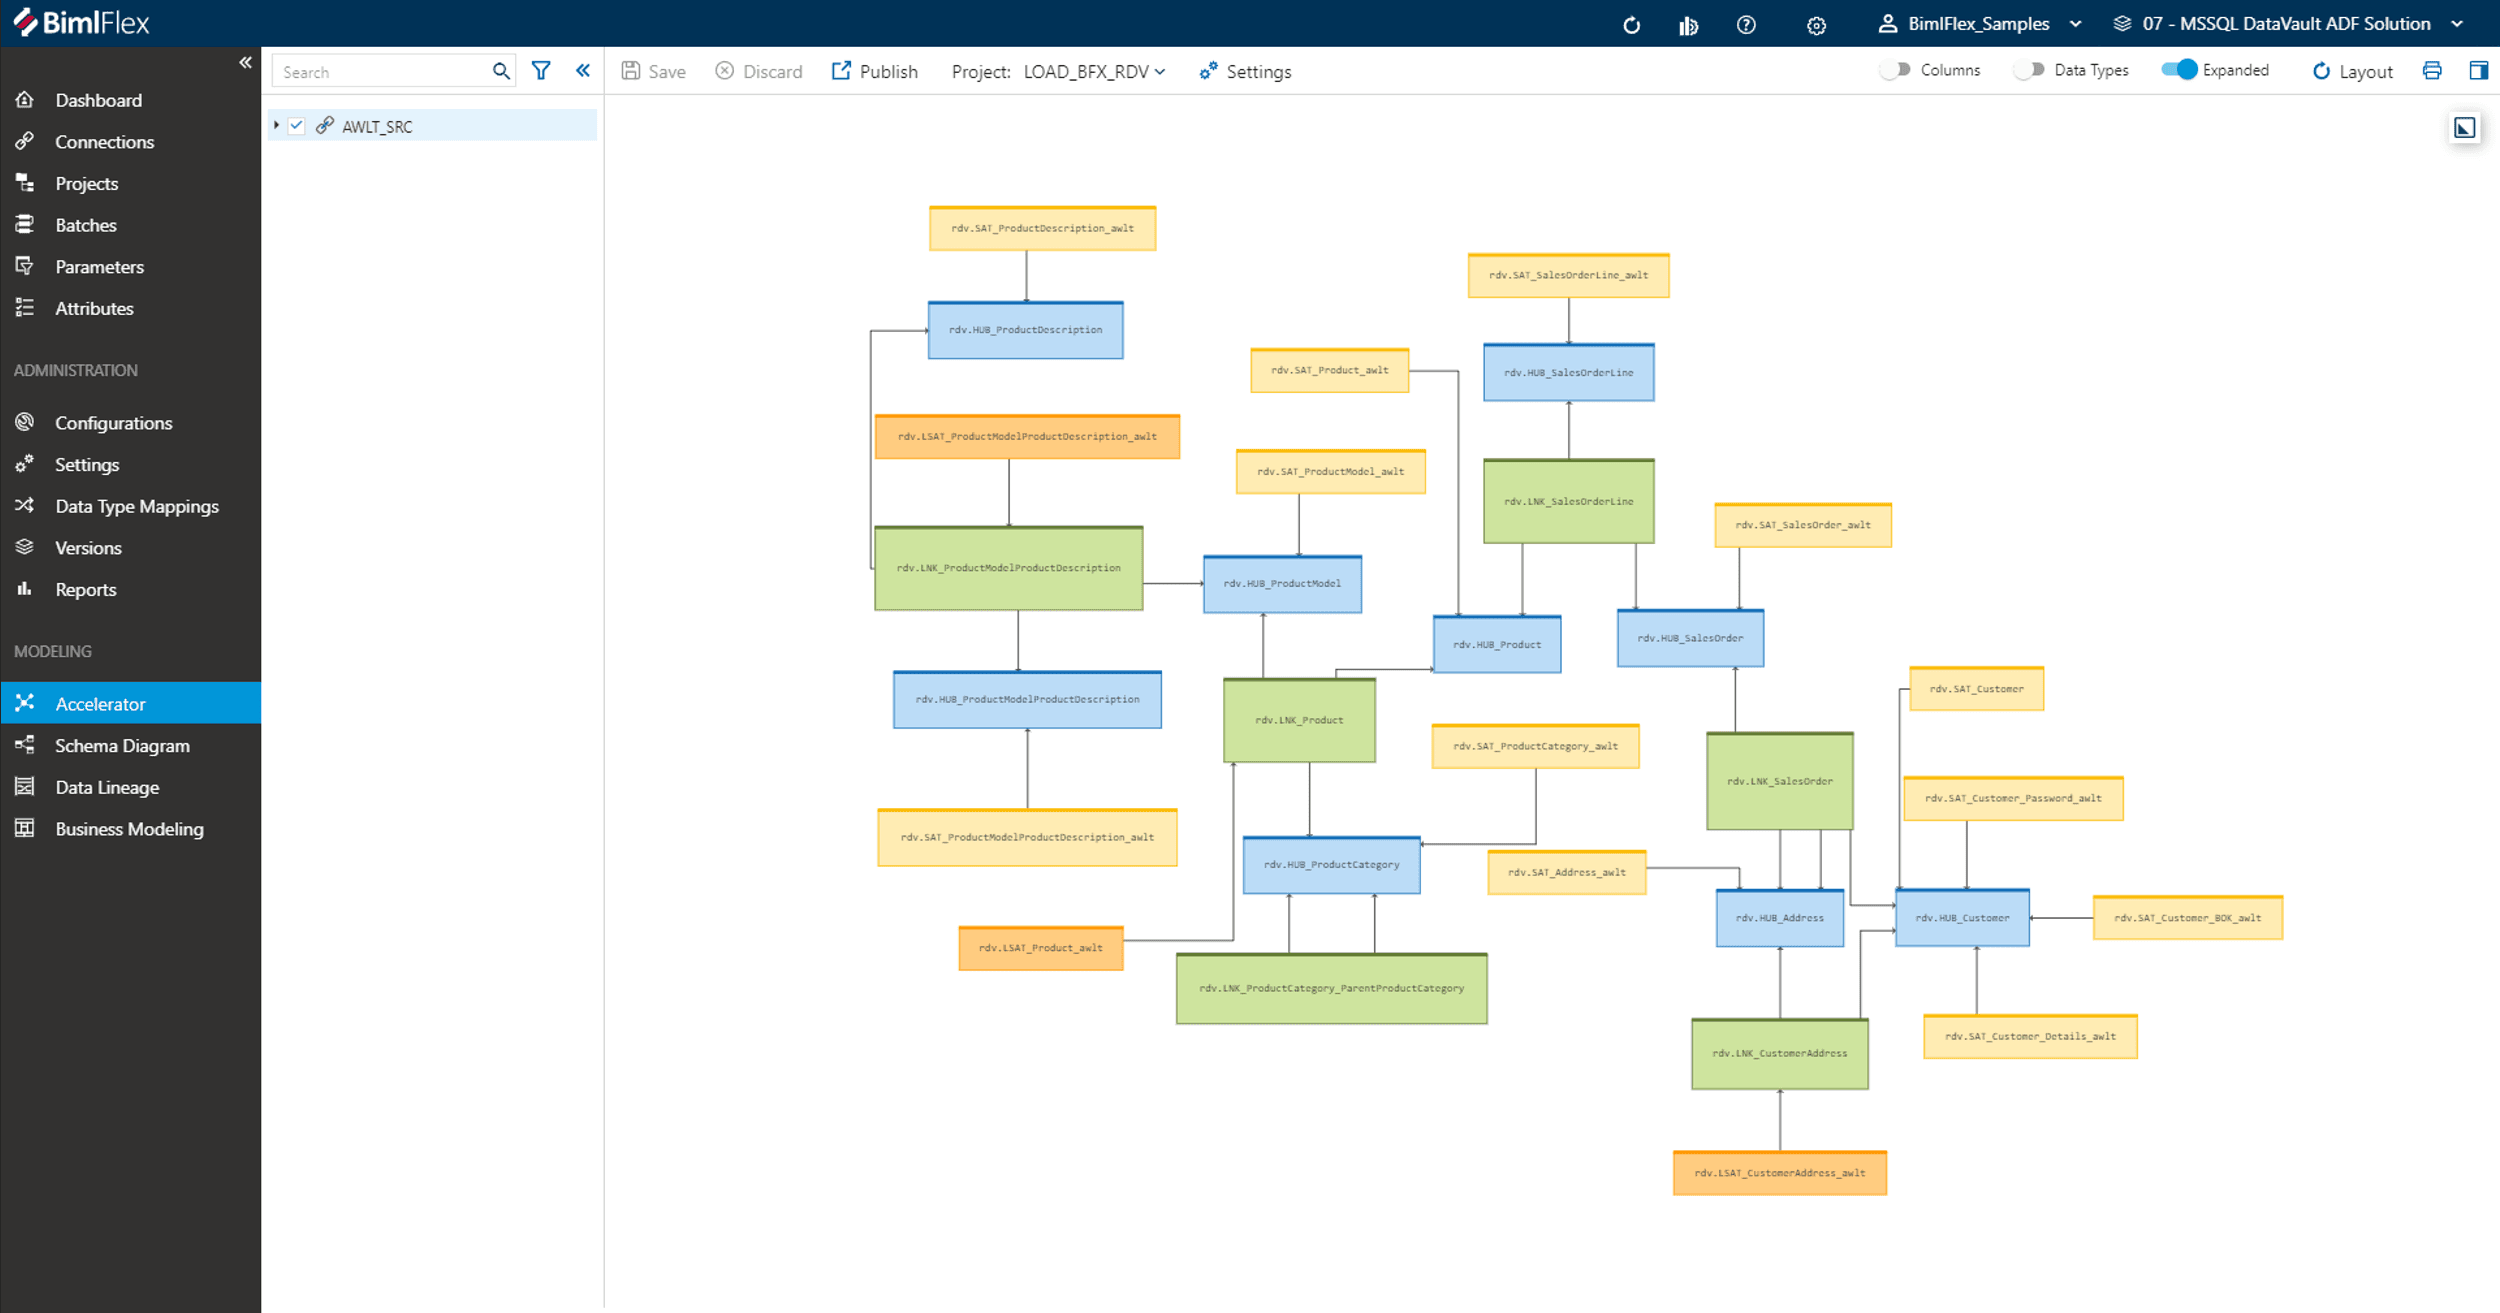
Task: Go to Data Lineage page
Action: tap(107, 788)
